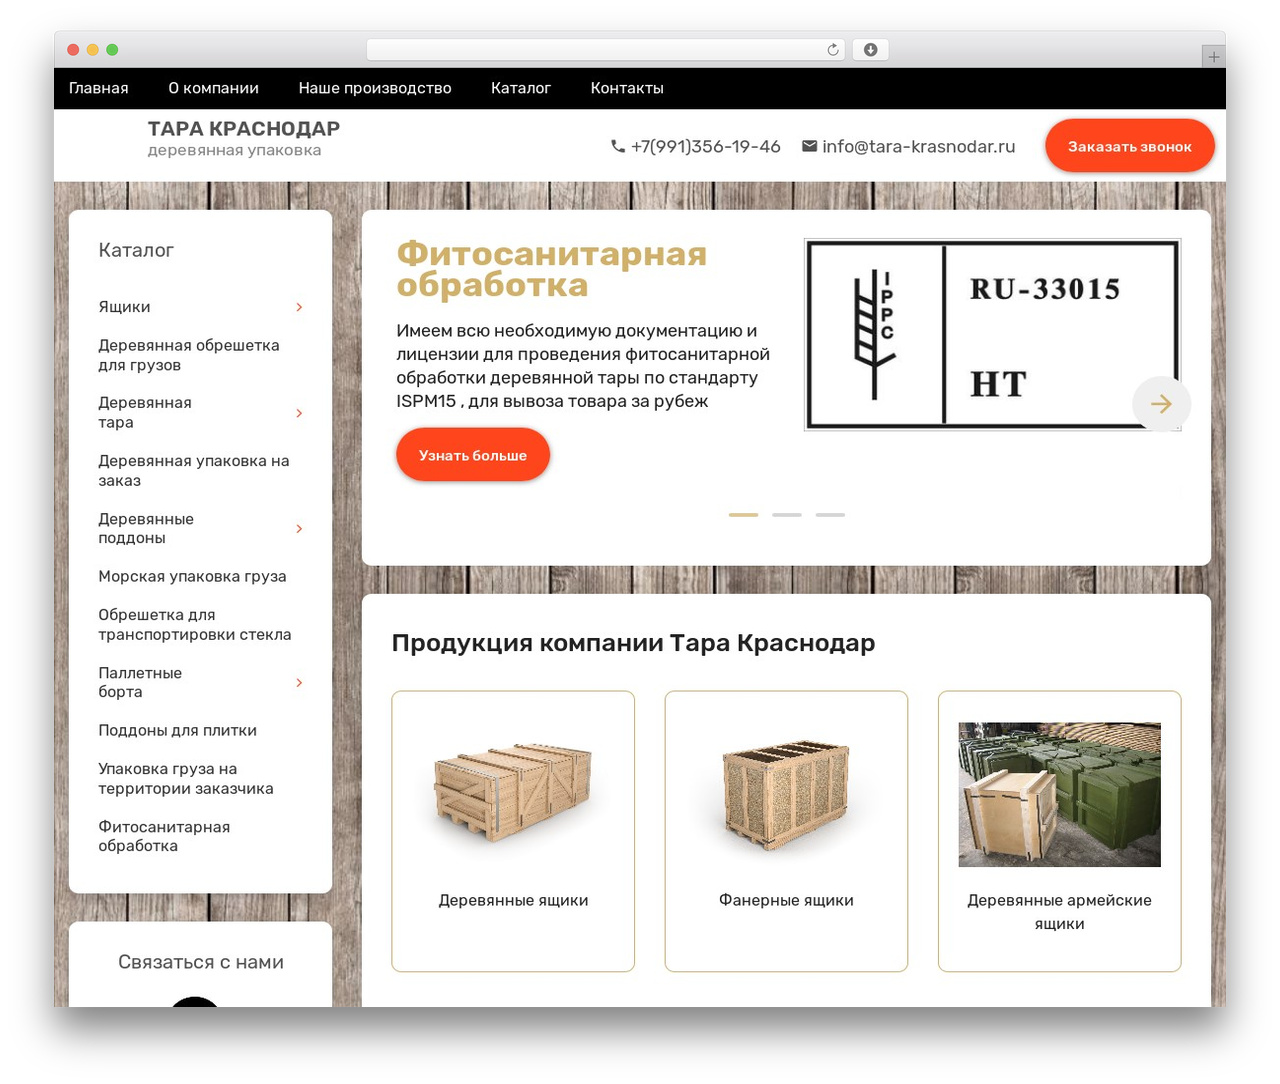Open Поддоны для плитки link
1280x1084 pixels.
[177, 730]
